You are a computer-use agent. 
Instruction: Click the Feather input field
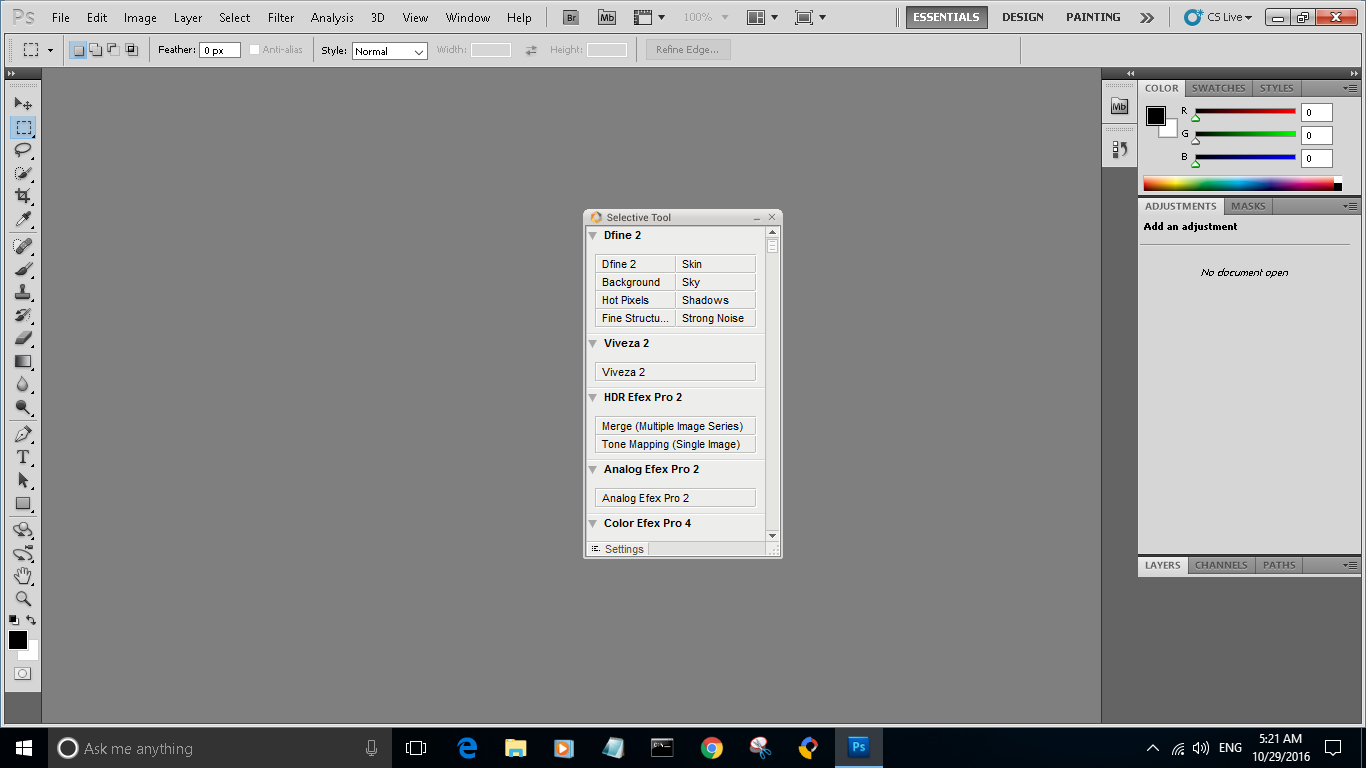(x=220, y=50)
